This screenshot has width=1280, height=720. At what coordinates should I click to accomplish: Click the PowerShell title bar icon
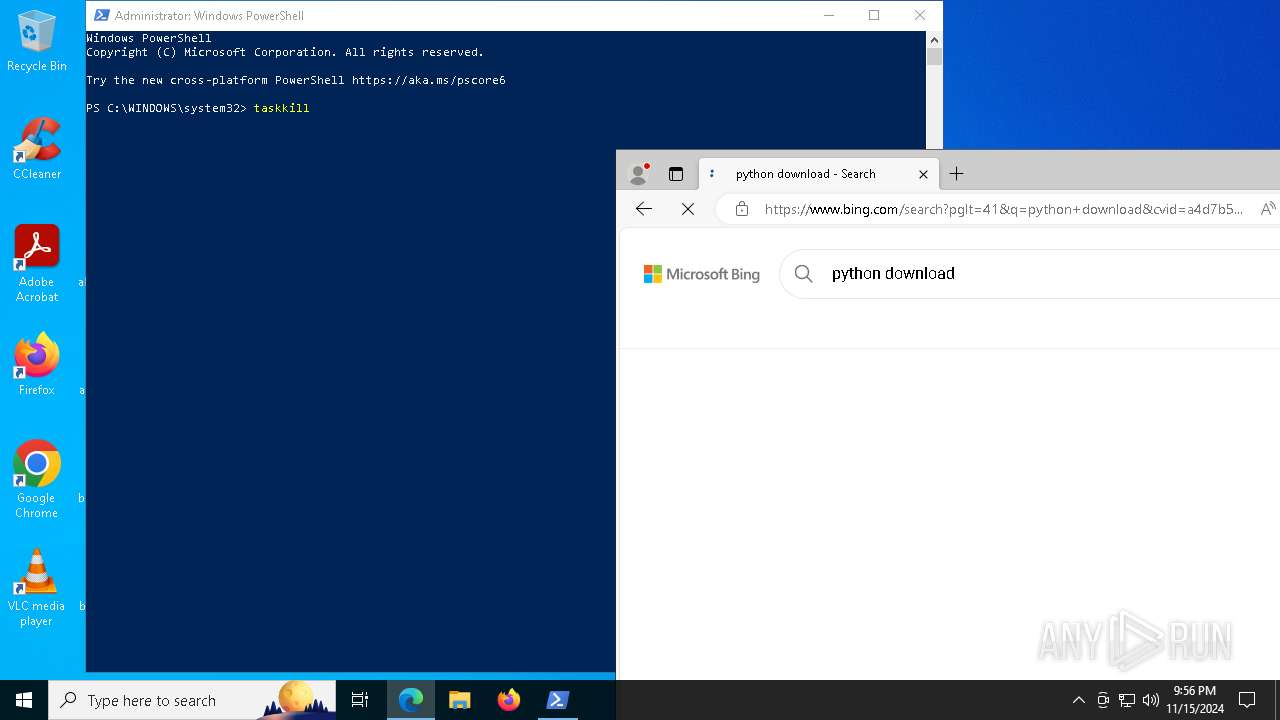coord(101,15)
